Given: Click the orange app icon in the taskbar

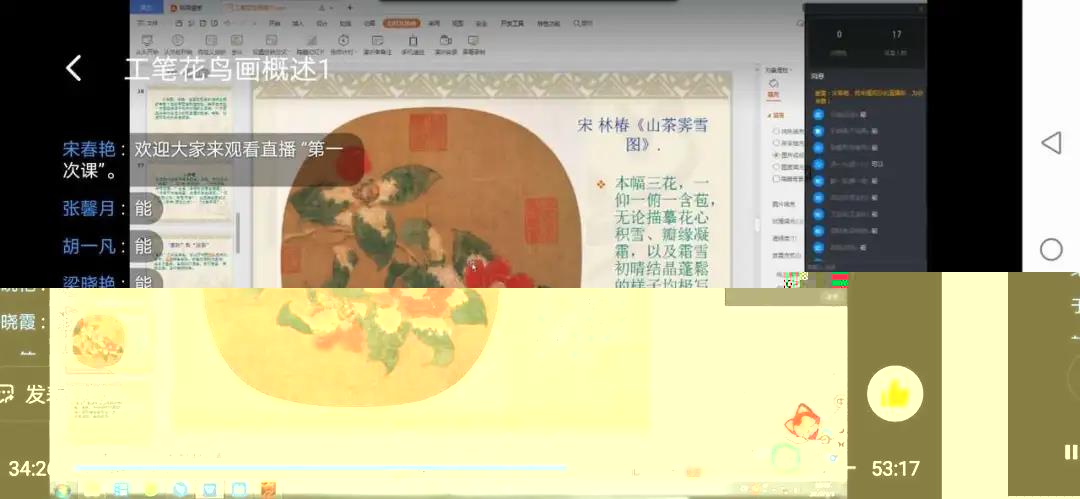Looking at the screenshot, I should tap(269, 489).
